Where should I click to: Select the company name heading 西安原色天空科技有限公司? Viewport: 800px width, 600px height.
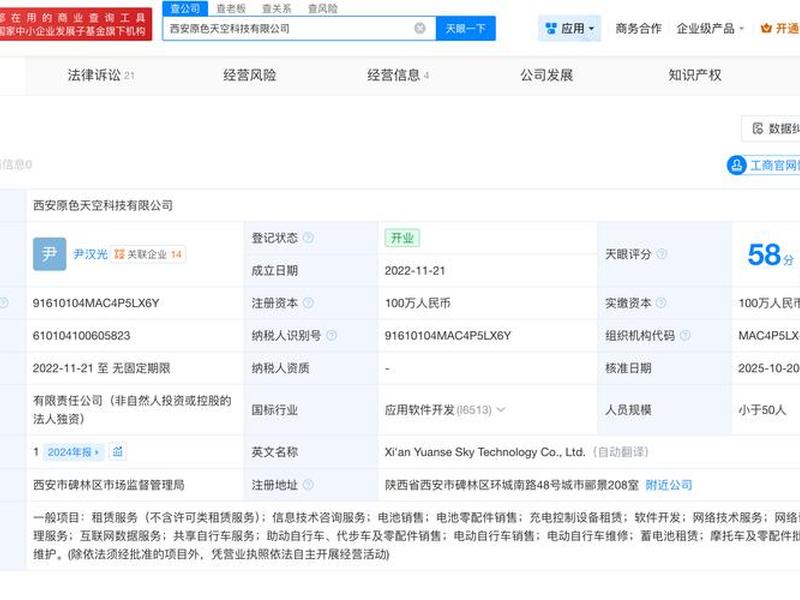coord(103,205)
